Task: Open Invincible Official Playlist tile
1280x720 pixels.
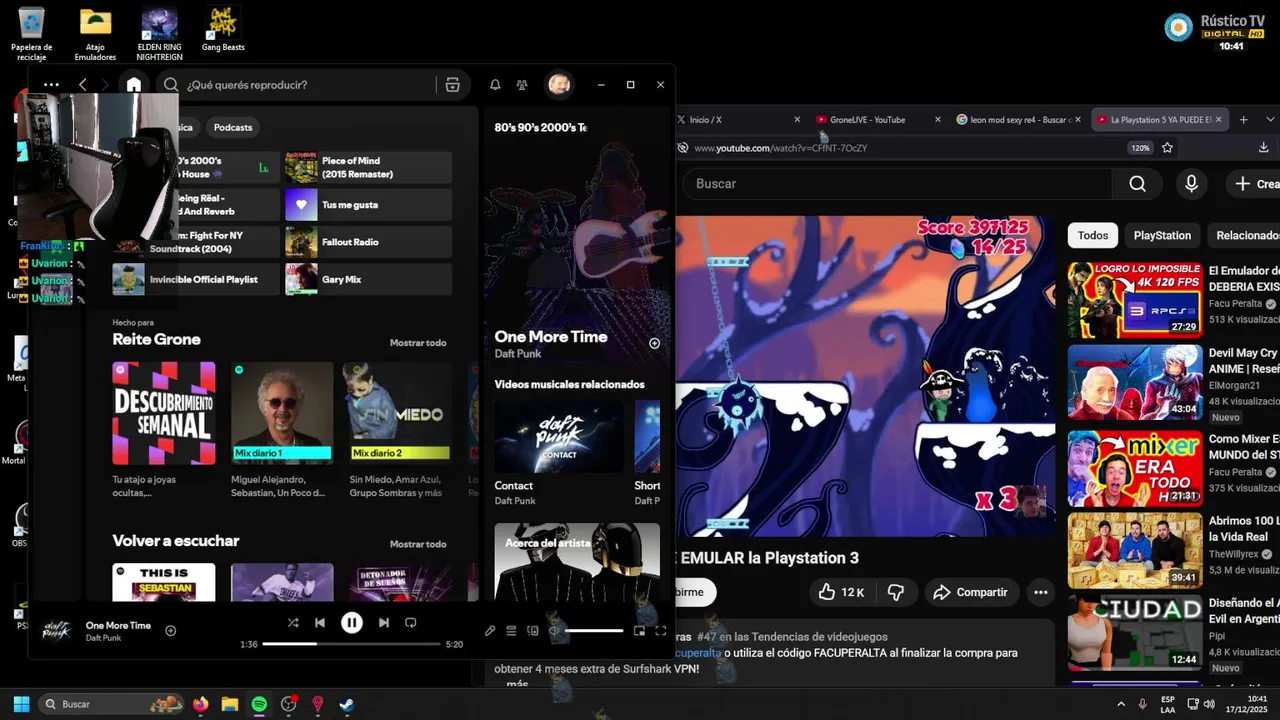Action: coord(196,279)
